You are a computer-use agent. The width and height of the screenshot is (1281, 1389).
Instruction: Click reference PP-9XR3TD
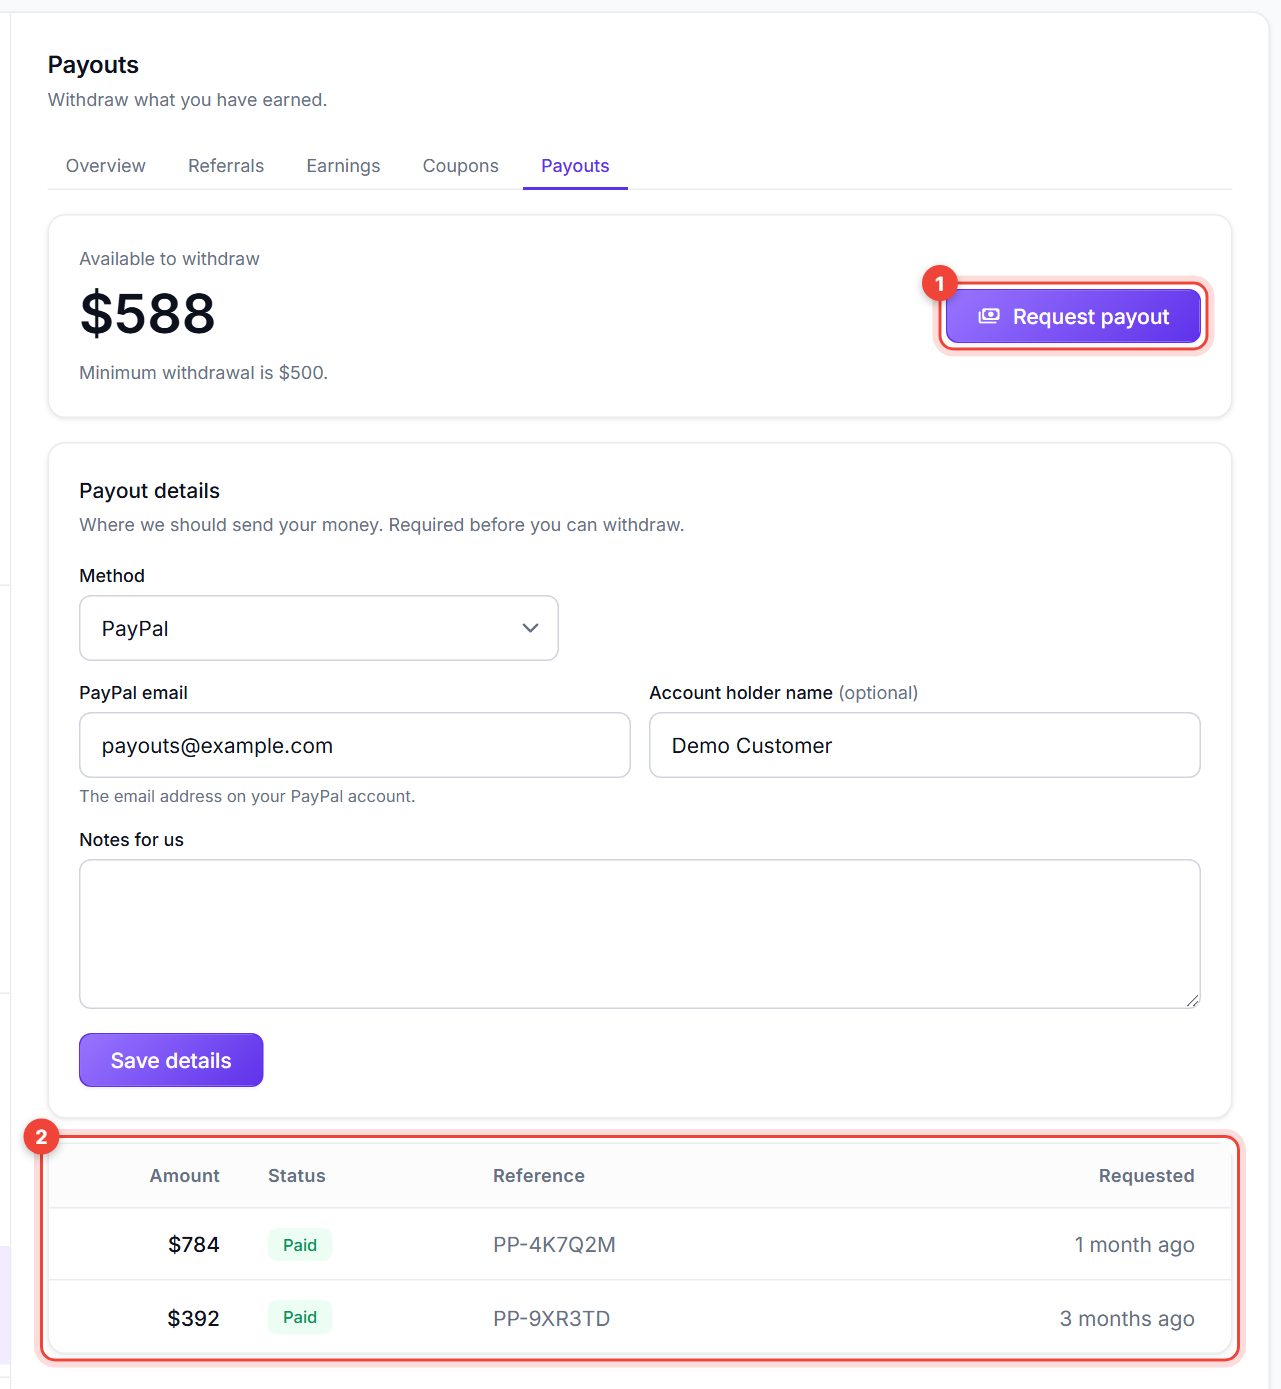(x=552, y=1319)
